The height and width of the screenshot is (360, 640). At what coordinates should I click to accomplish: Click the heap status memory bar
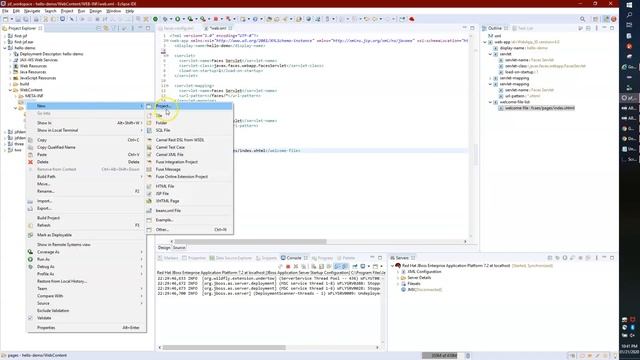tap(444, 356)
